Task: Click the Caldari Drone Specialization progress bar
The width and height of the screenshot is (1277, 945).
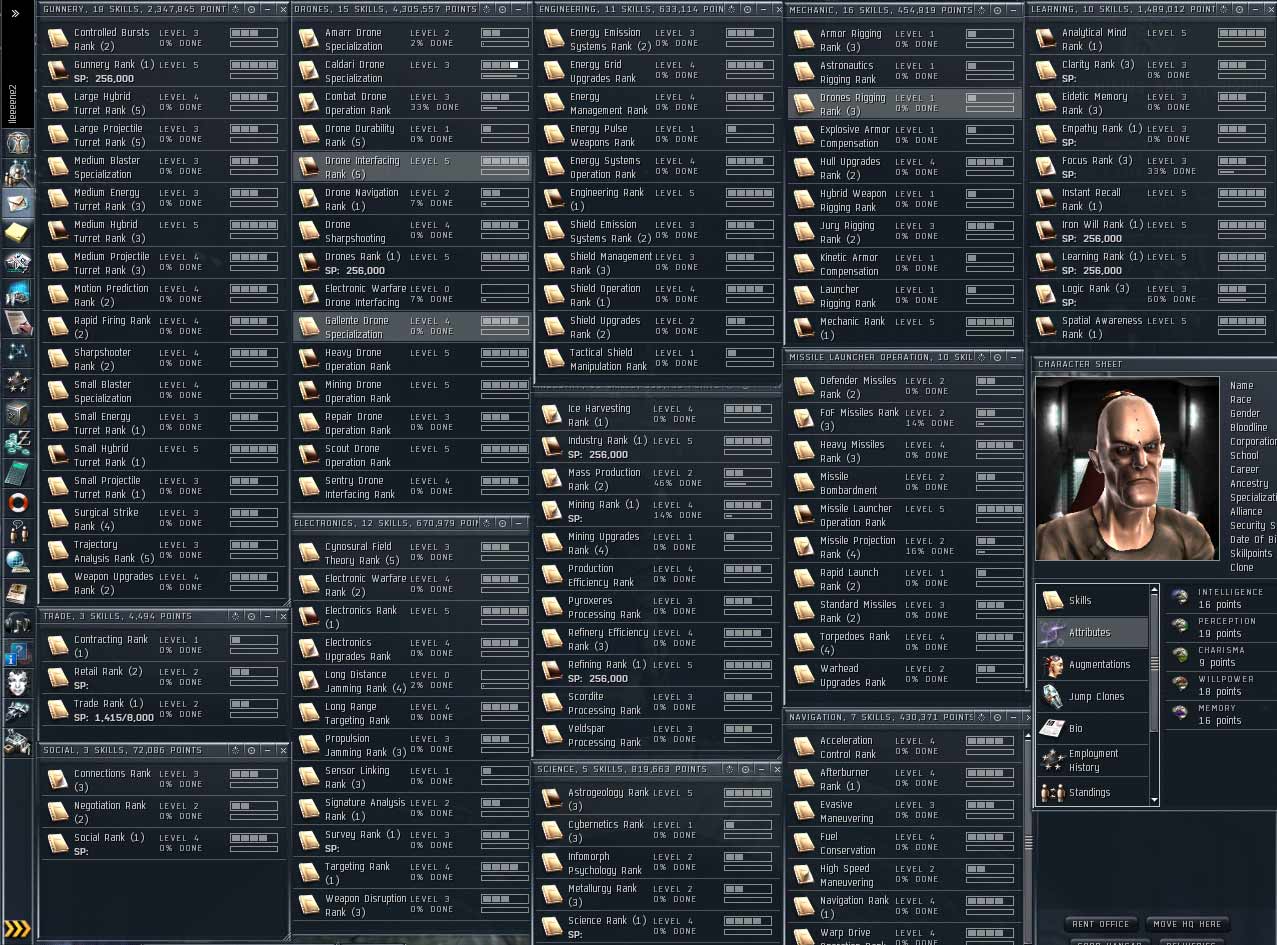Action: coord(505,75)
